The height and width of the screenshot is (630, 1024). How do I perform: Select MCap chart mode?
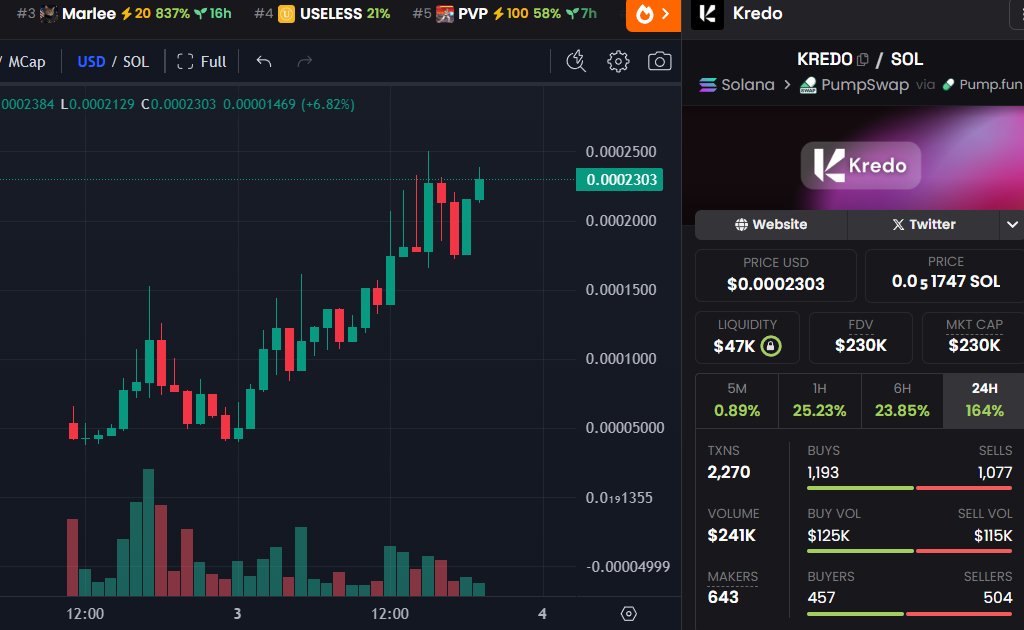(26, 61)
